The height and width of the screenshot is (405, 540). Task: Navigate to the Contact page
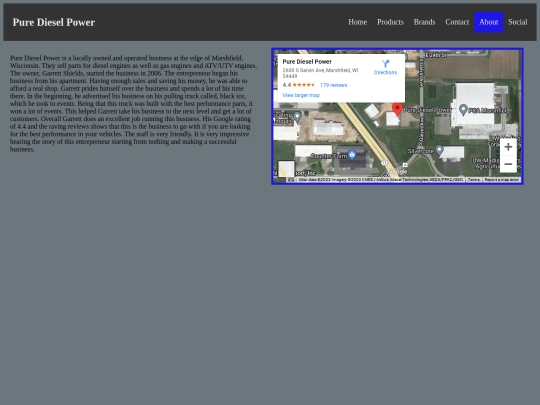(x=457, y=22)
